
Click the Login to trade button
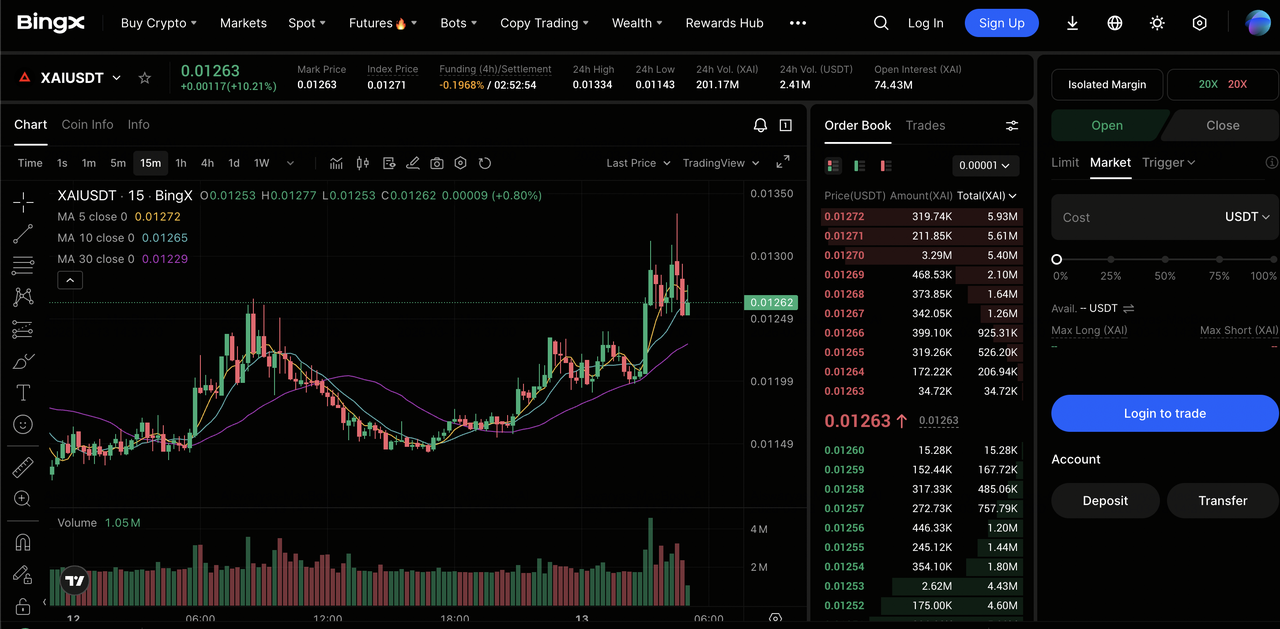[x=1164, y=413]
